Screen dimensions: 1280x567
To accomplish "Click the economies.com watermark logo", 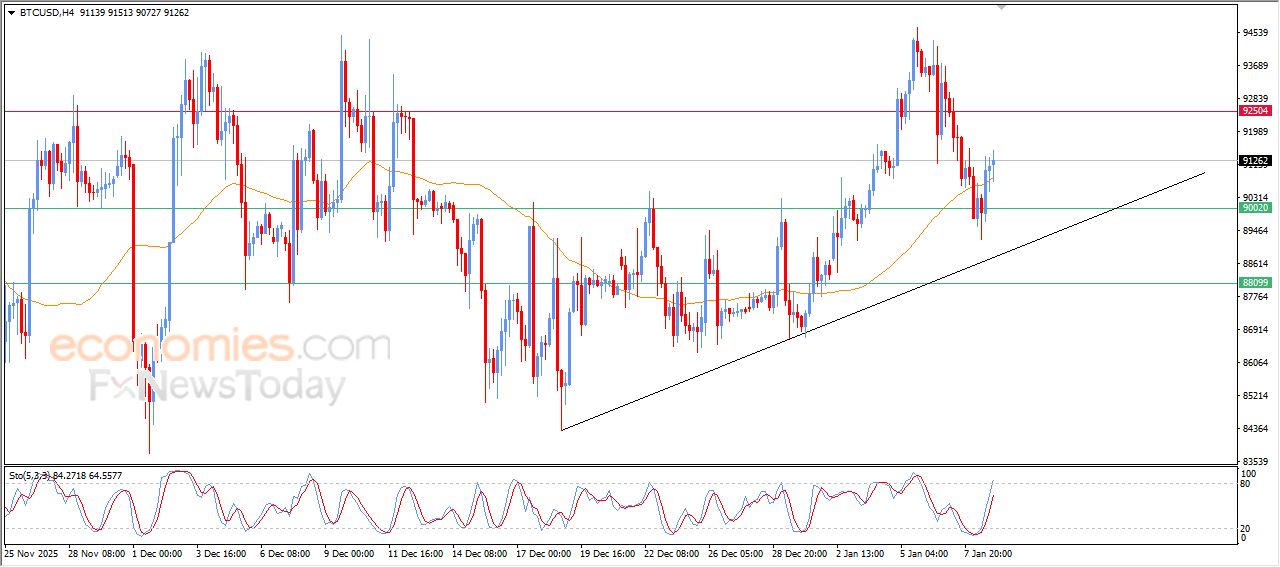I will pos(220,347).
